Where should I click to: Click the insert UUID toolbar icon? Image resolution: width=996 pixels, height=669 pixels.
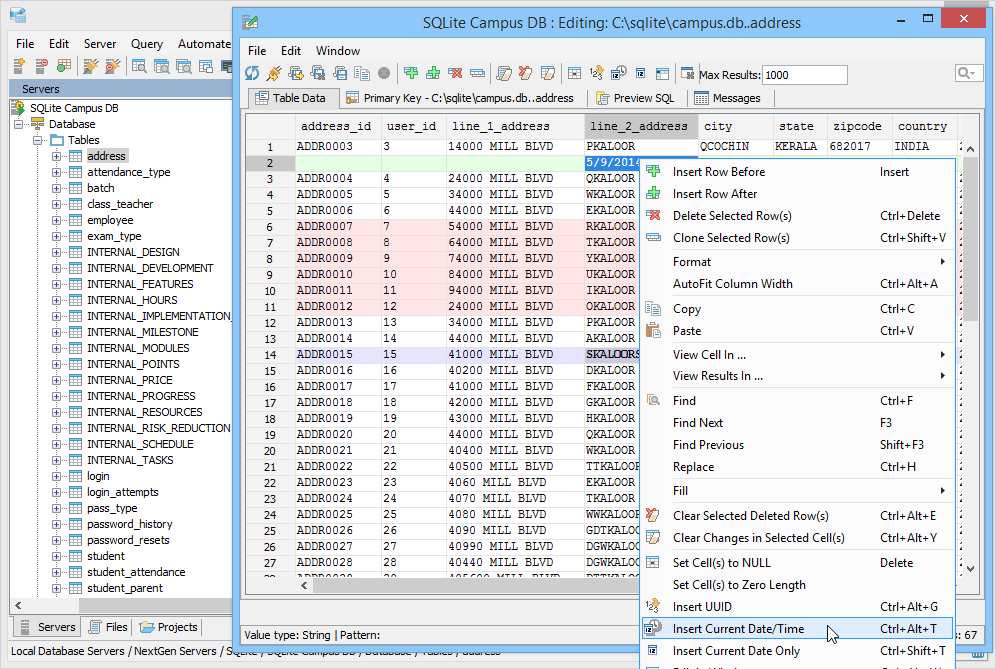pos(596,74)
